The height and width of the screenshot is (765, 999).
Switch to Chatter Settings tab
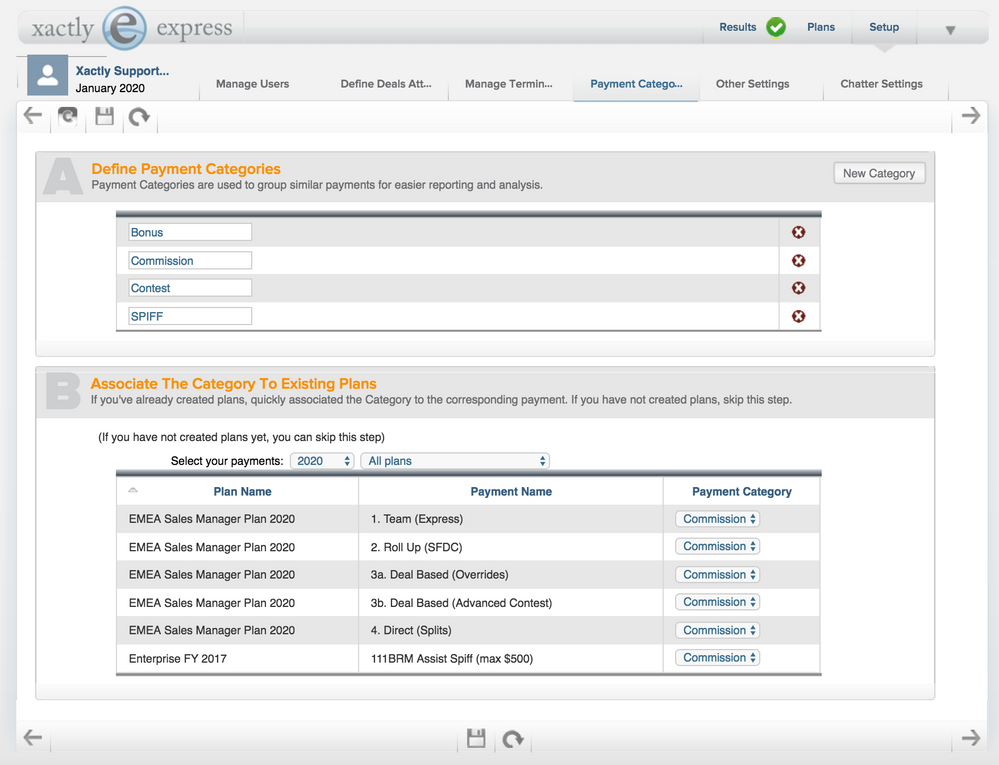point(881,84)
